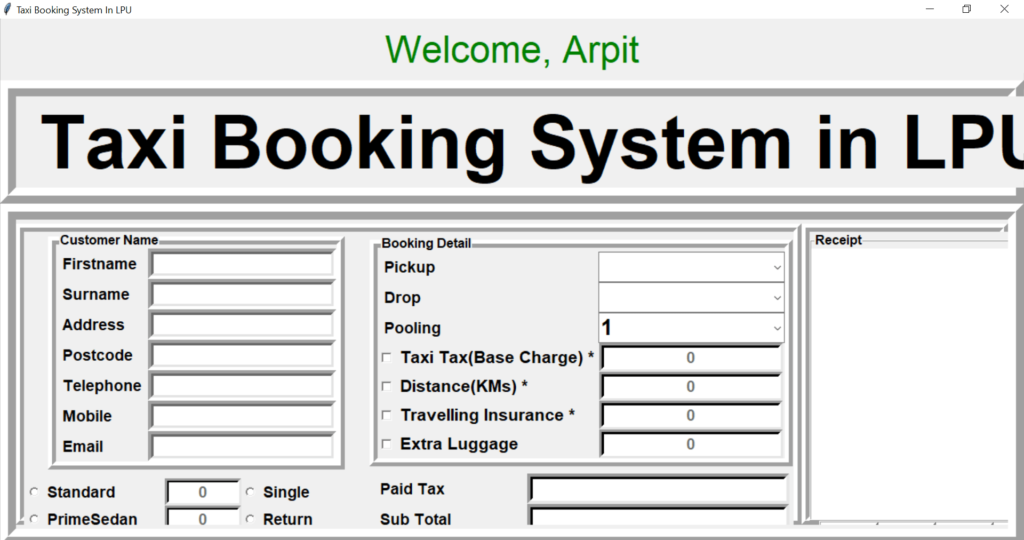This screenshot has height=540, width=1024.
Task: Click the Travelling Insurance value field
Action: 691,416
